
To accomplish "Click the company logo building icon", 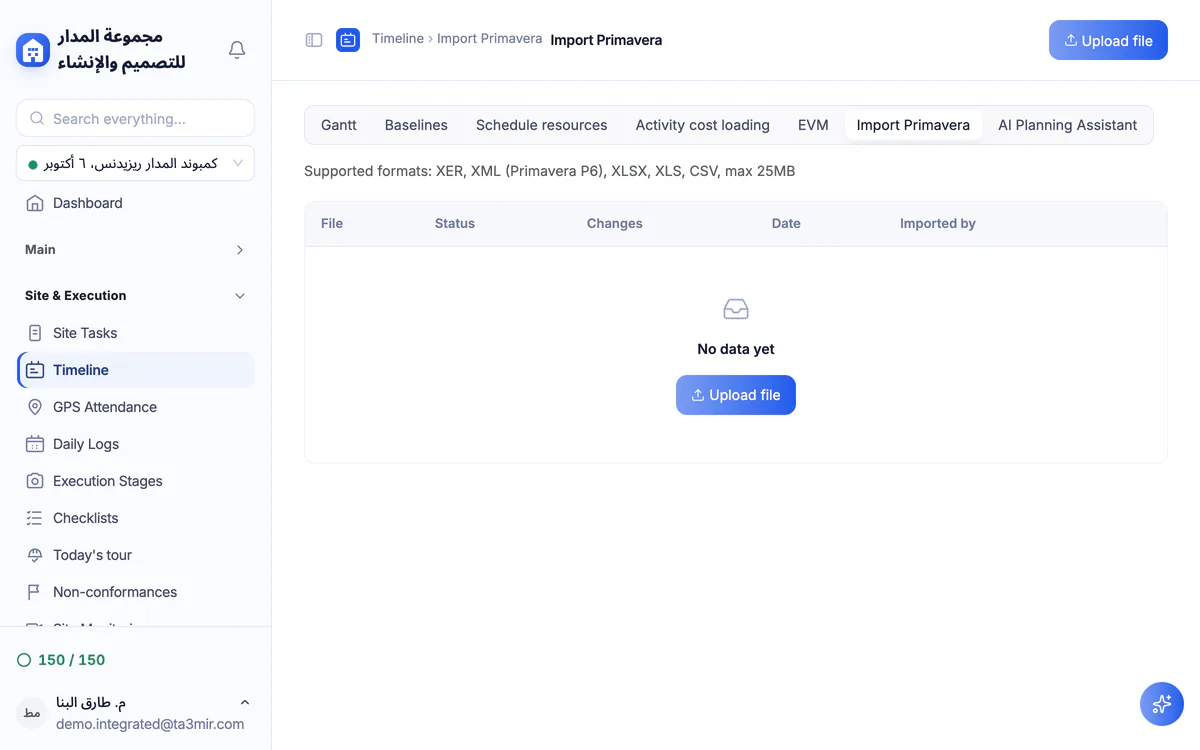I will coord(33,50).
